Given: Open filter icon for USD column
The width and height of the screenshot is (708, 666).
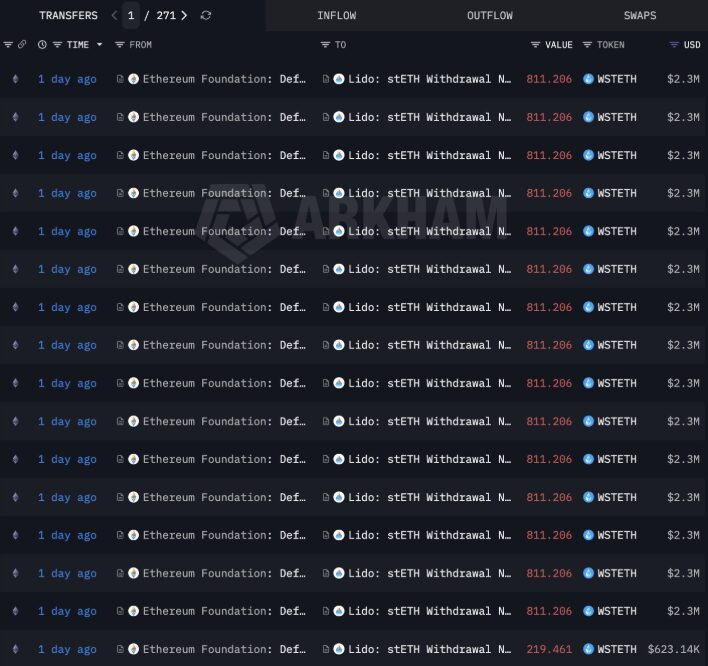Looking at the screenshot, I should click(674, 45).
